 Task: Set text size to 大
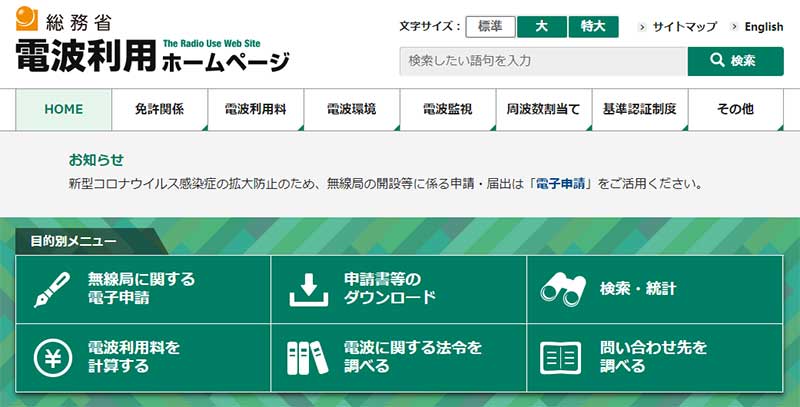pos(542,27)
